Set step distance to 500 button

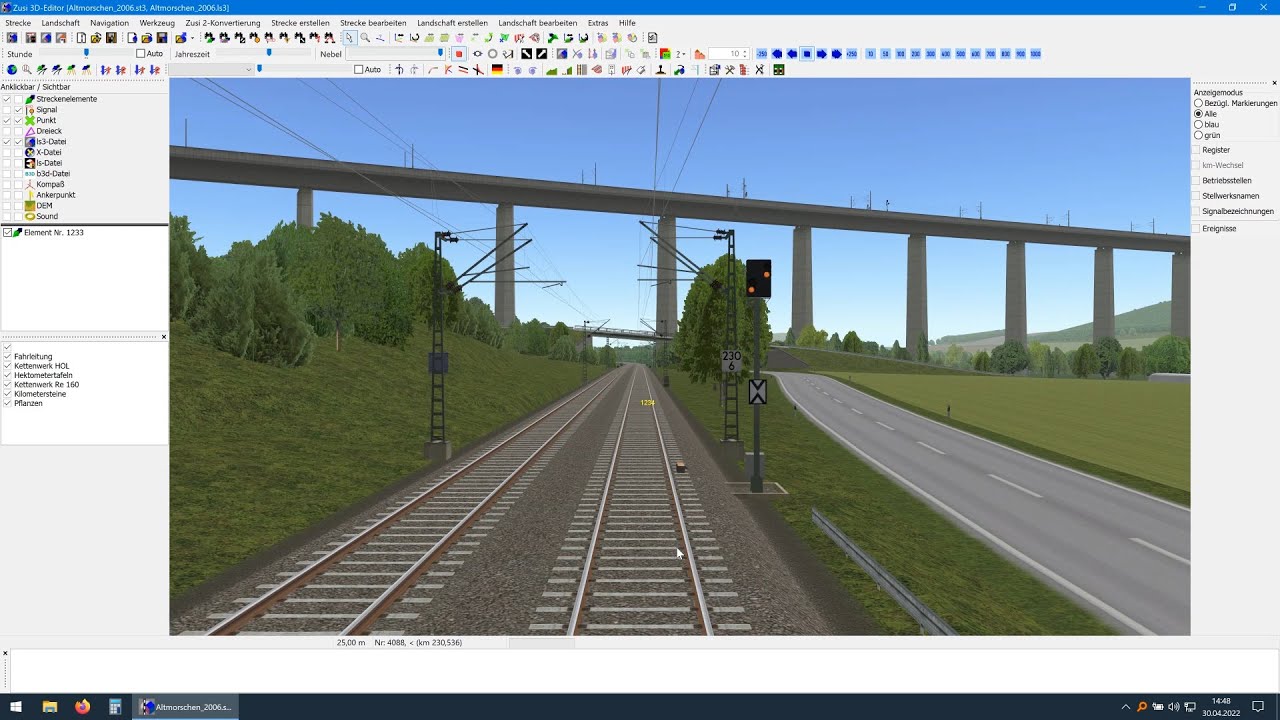pyautogui.click(x=961, y=54)
